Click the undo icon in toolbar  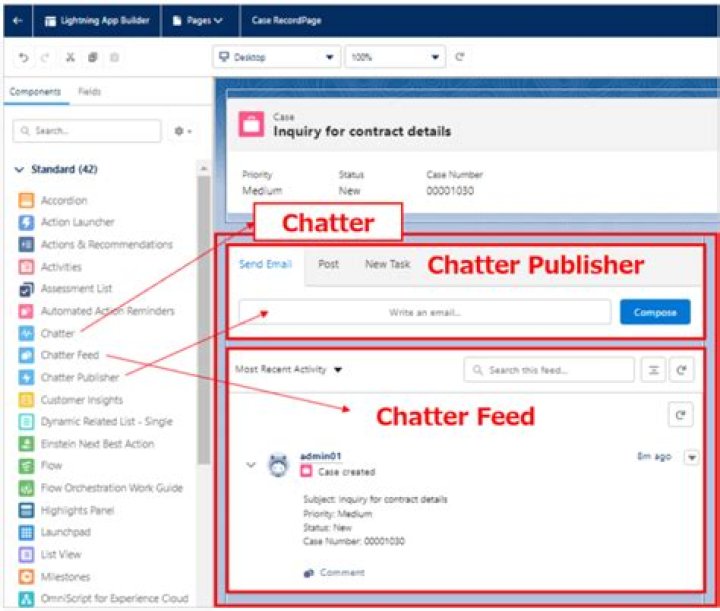[x=22, y=57]
